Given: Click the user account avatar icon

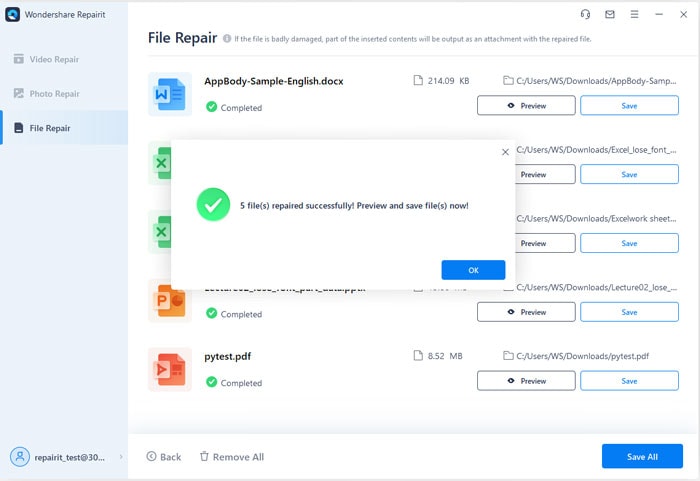Looking at the screenshot, I should (20, 456).
